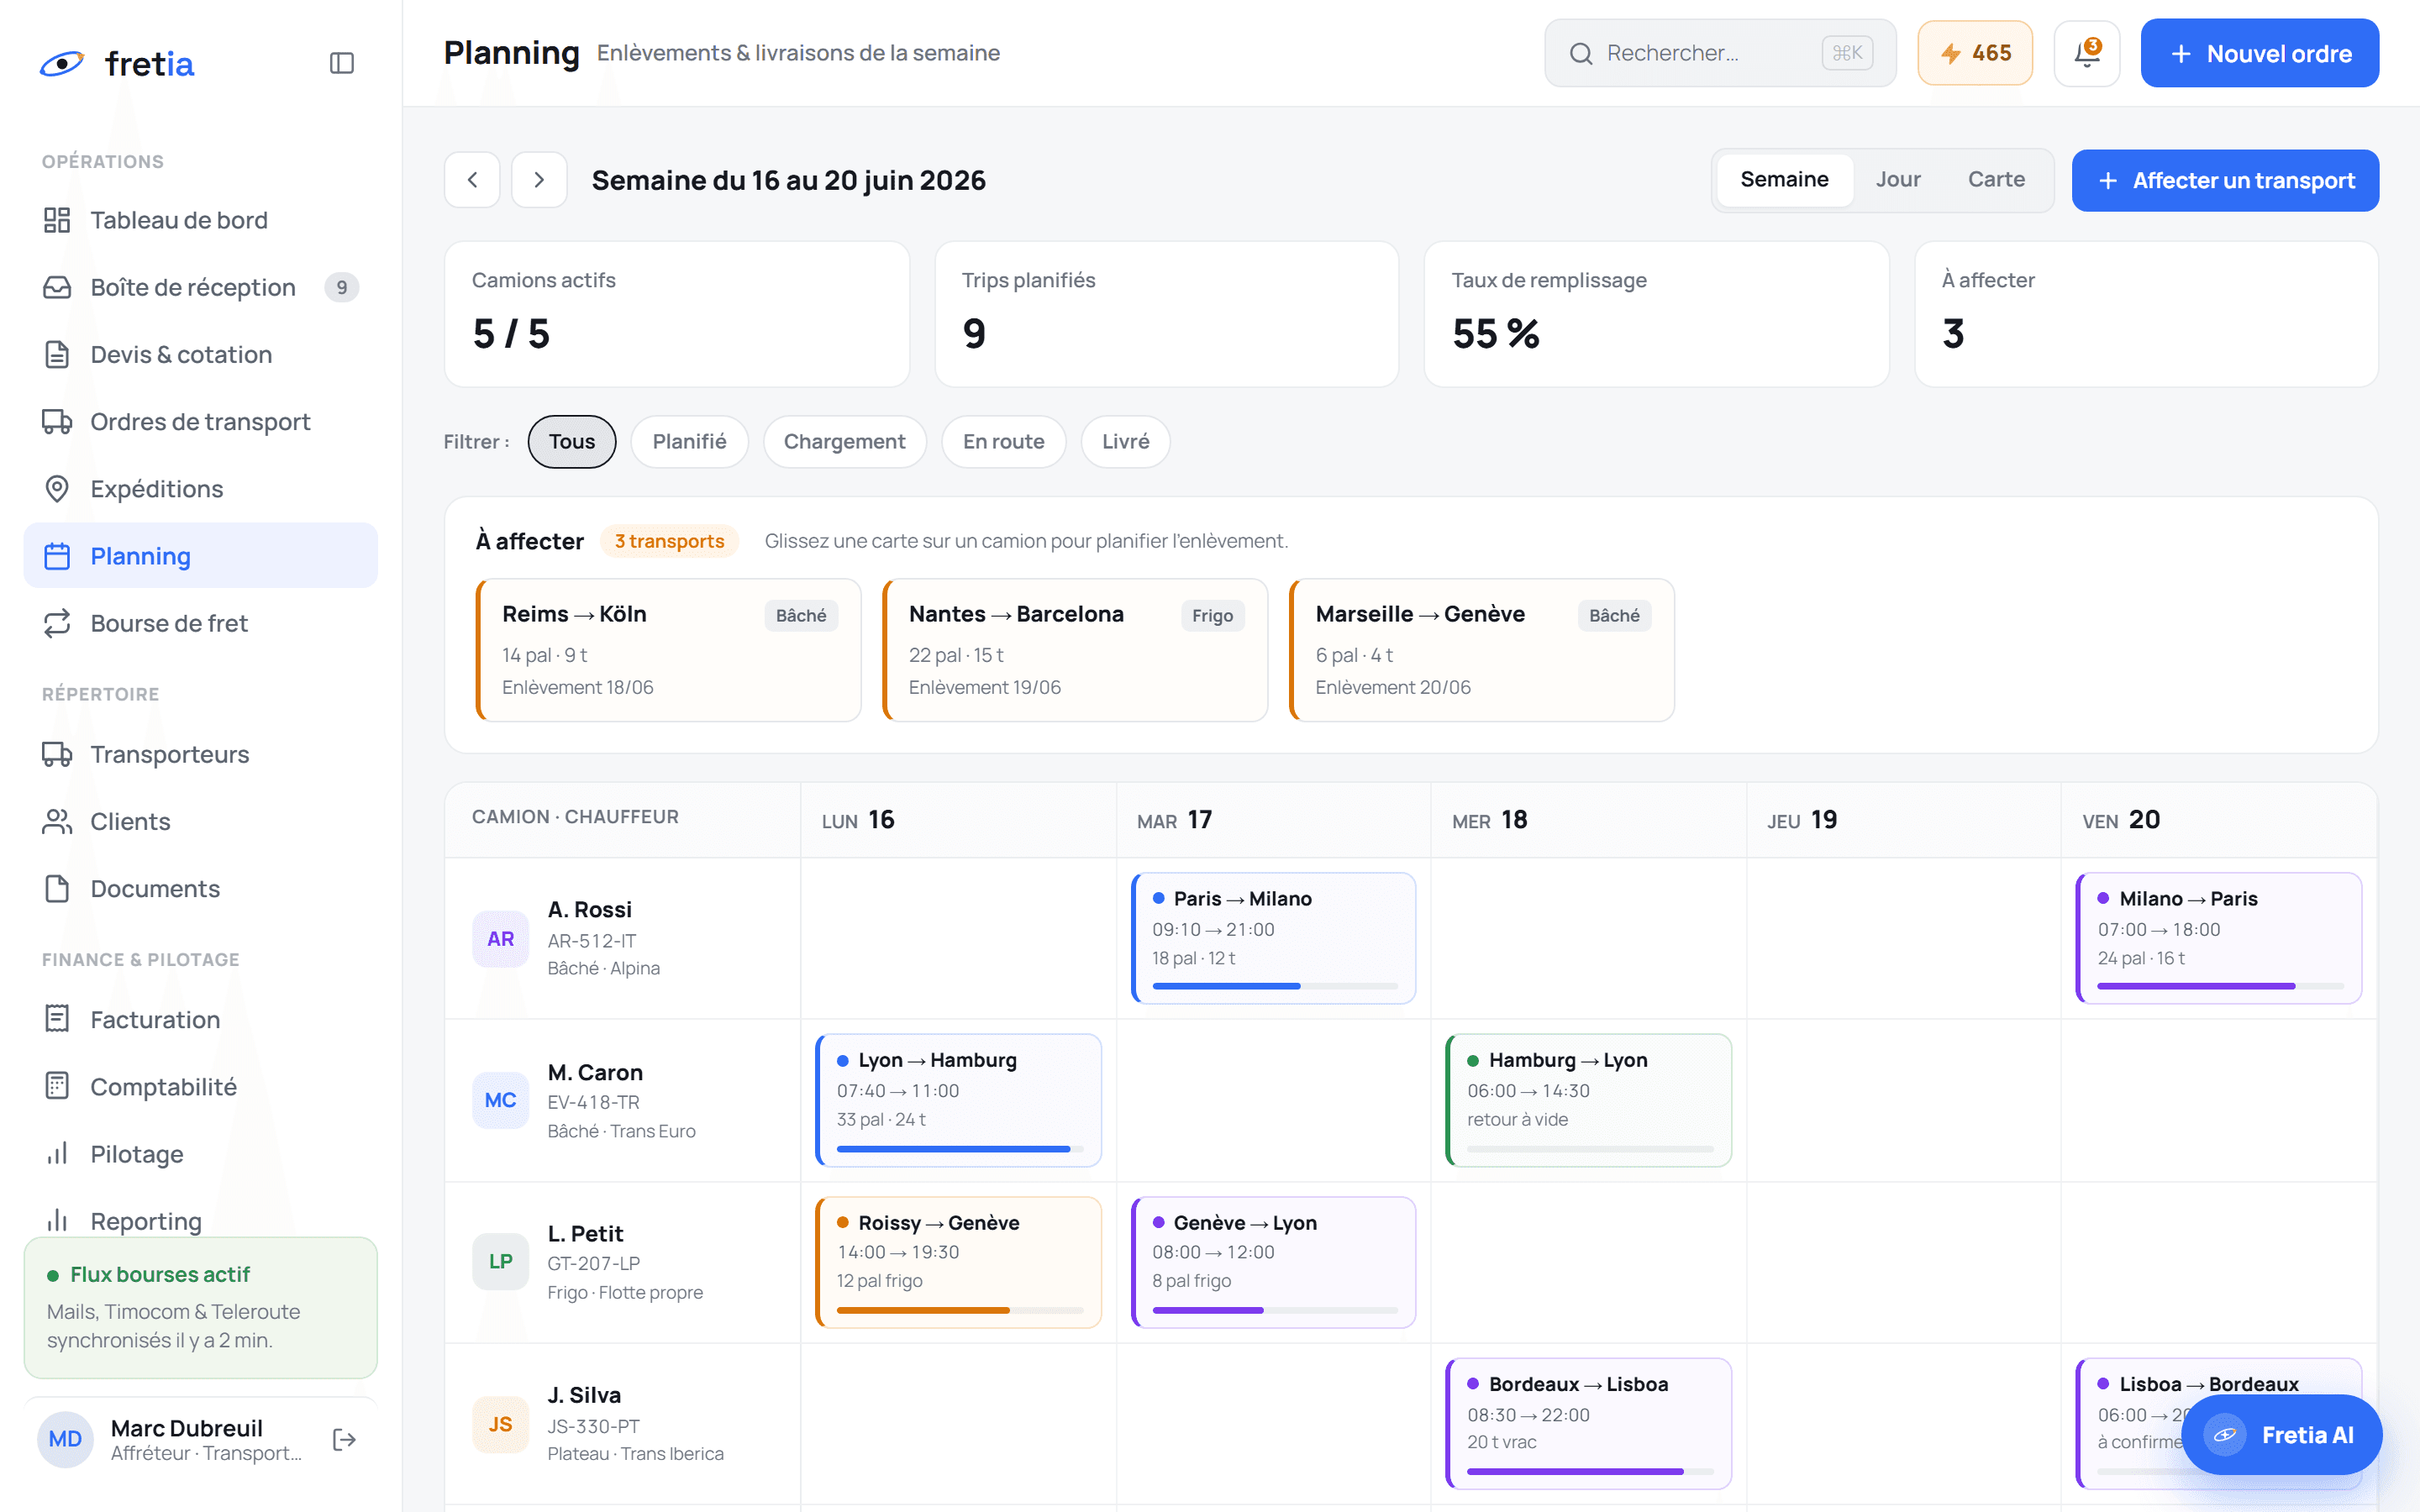The height and width of the screenshot is (1512, 2420).
Task: Filter planning by Chargement status
Action: coord(844,442)
